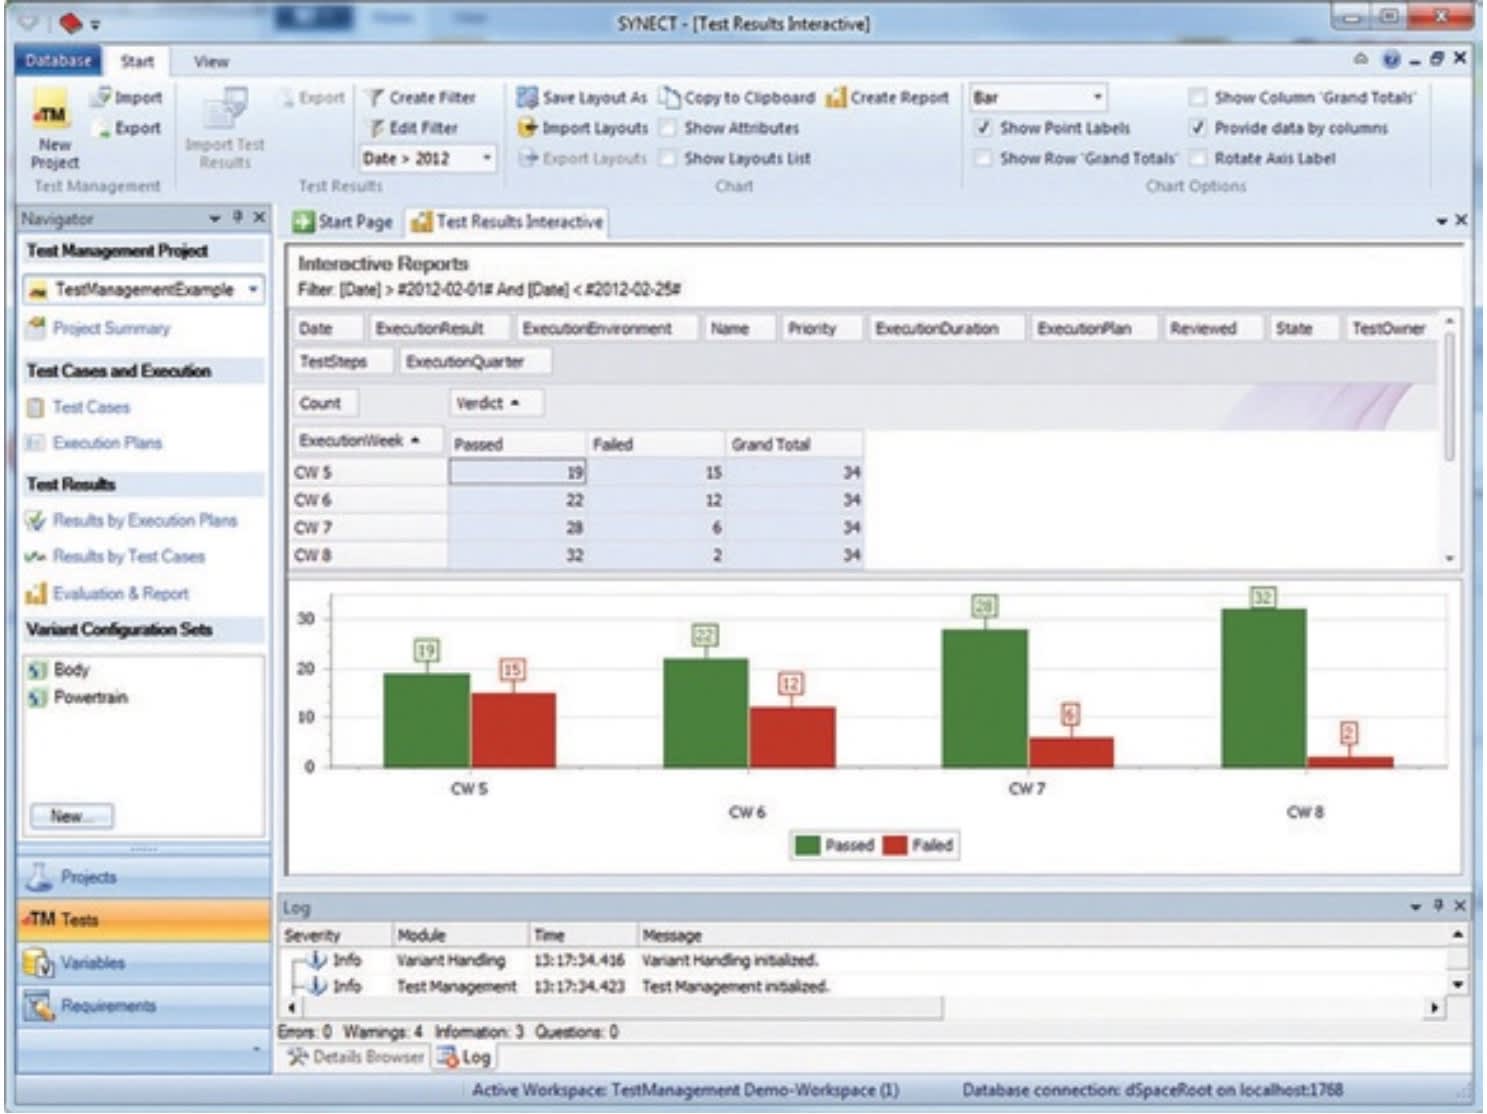Image resolution: width=1487 pixels, height=1114 pixels.
Task: Enable the Rotate Axis Label checkbox
Action: (1197, 158)
